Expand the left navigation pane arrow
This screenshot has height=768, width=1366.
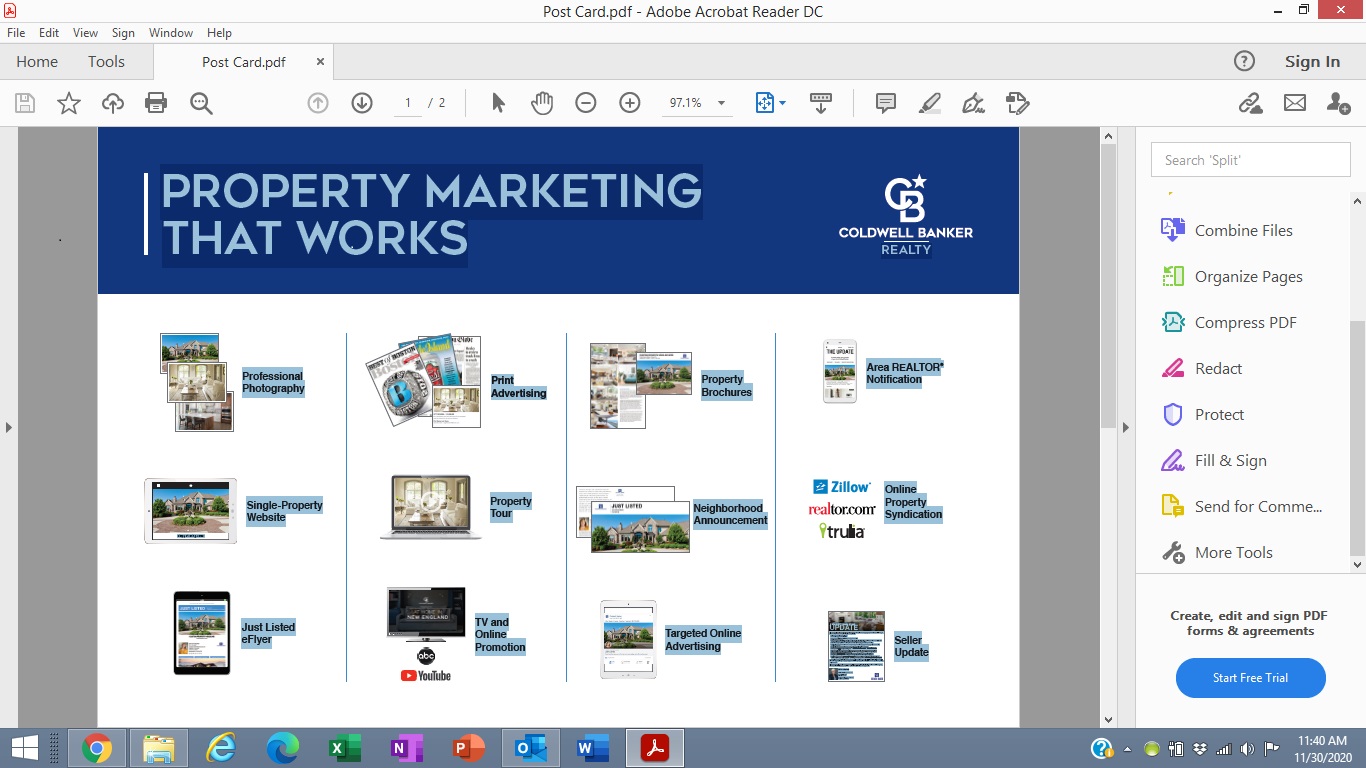tap(9, 427)
